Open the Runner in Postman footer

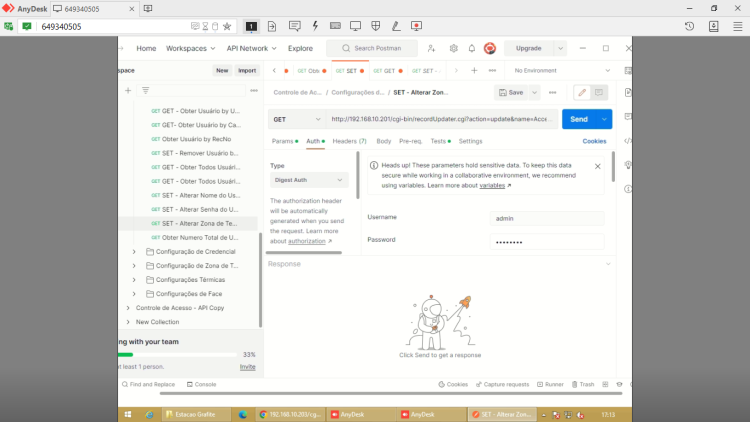[550, 385]
